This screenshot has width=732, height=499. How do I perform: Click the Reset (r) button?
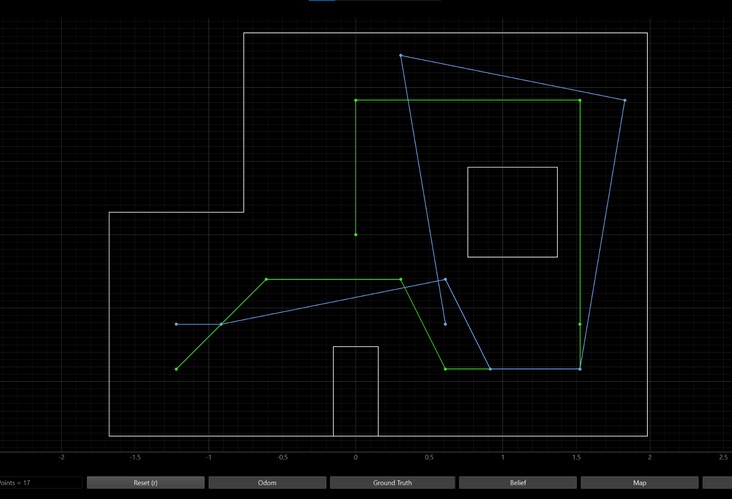point(145,483)
